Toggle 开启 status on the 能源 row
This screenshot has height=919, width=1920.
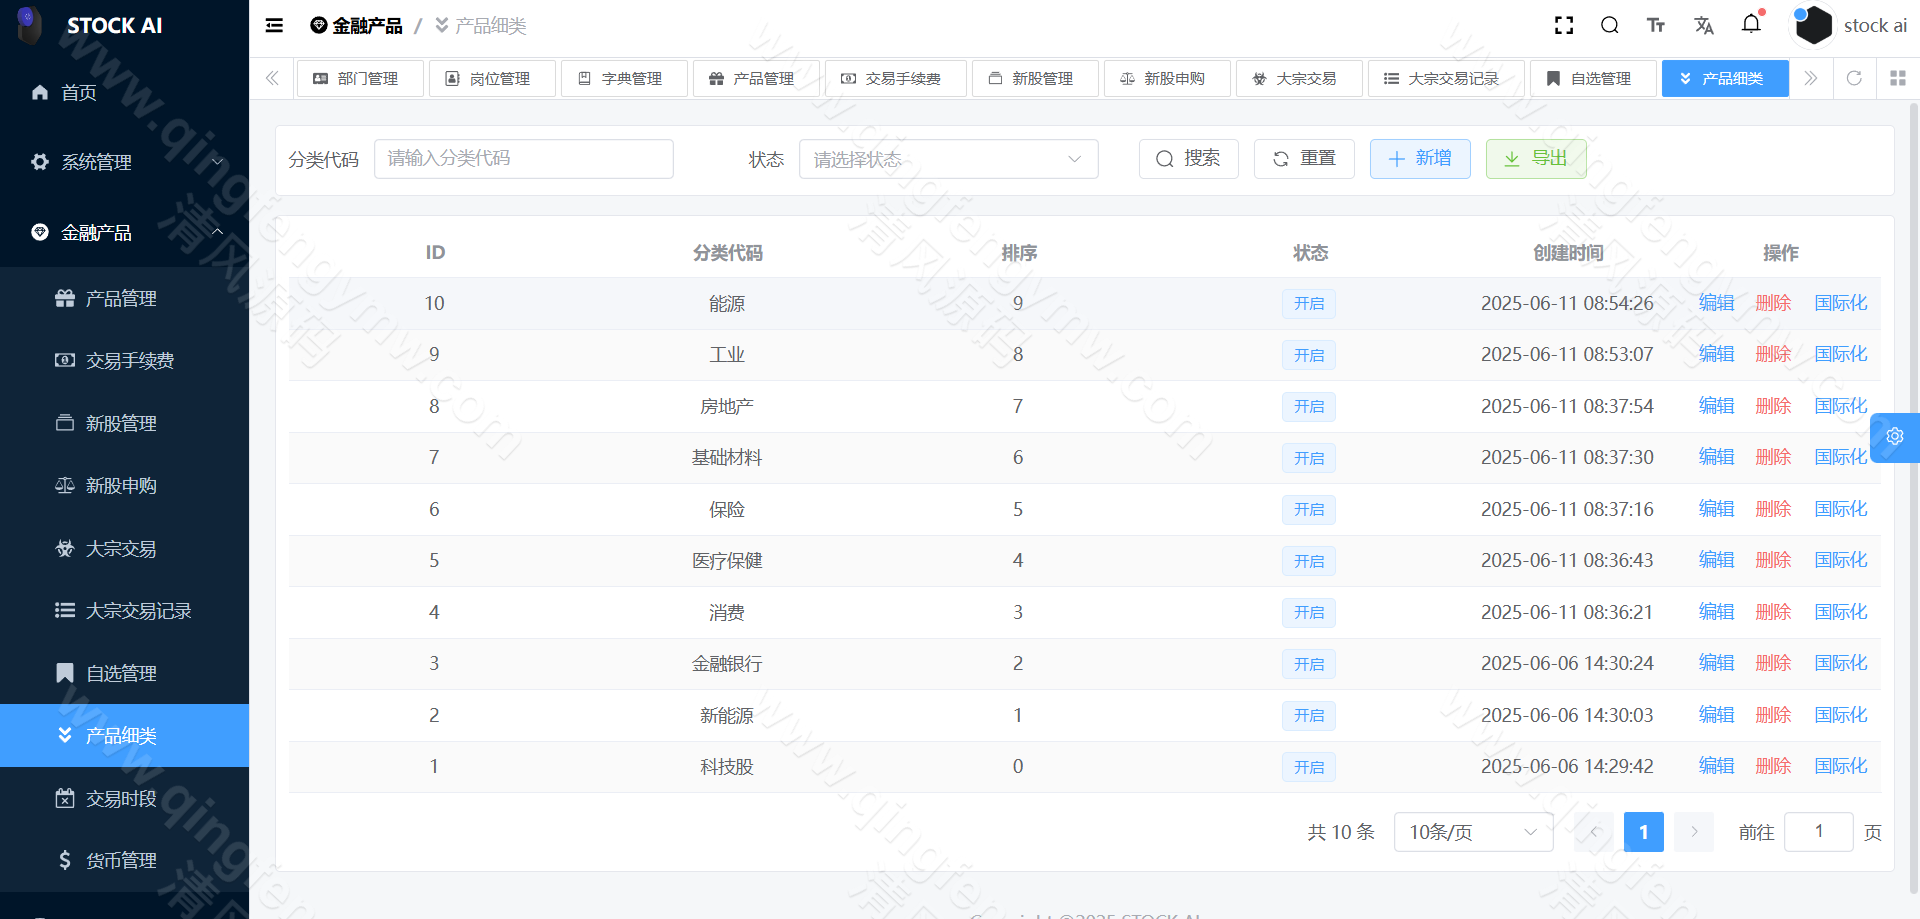[1308, 303]
